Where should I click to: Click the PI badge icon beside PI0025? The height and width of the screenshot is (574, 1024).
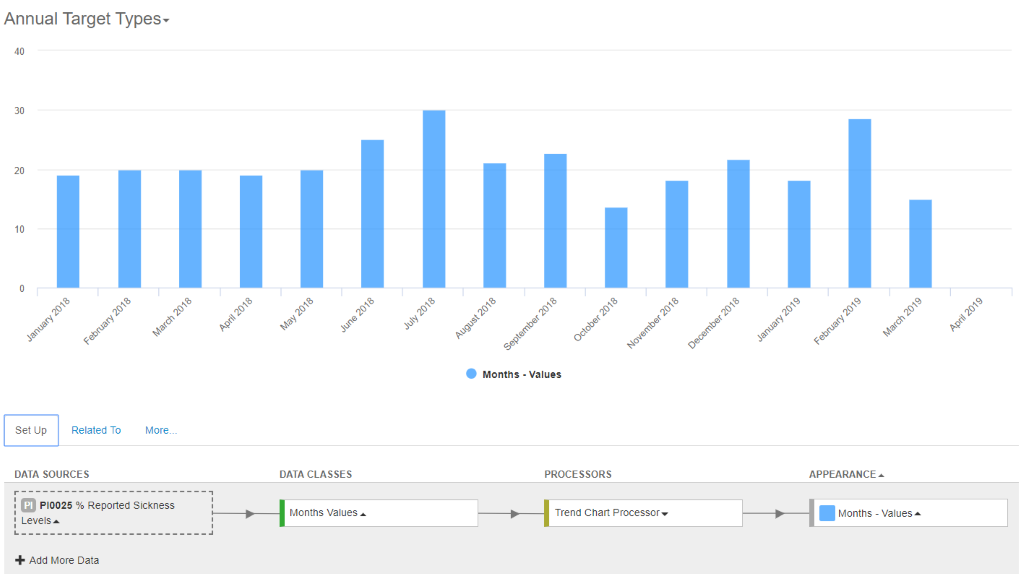point(28,505)
